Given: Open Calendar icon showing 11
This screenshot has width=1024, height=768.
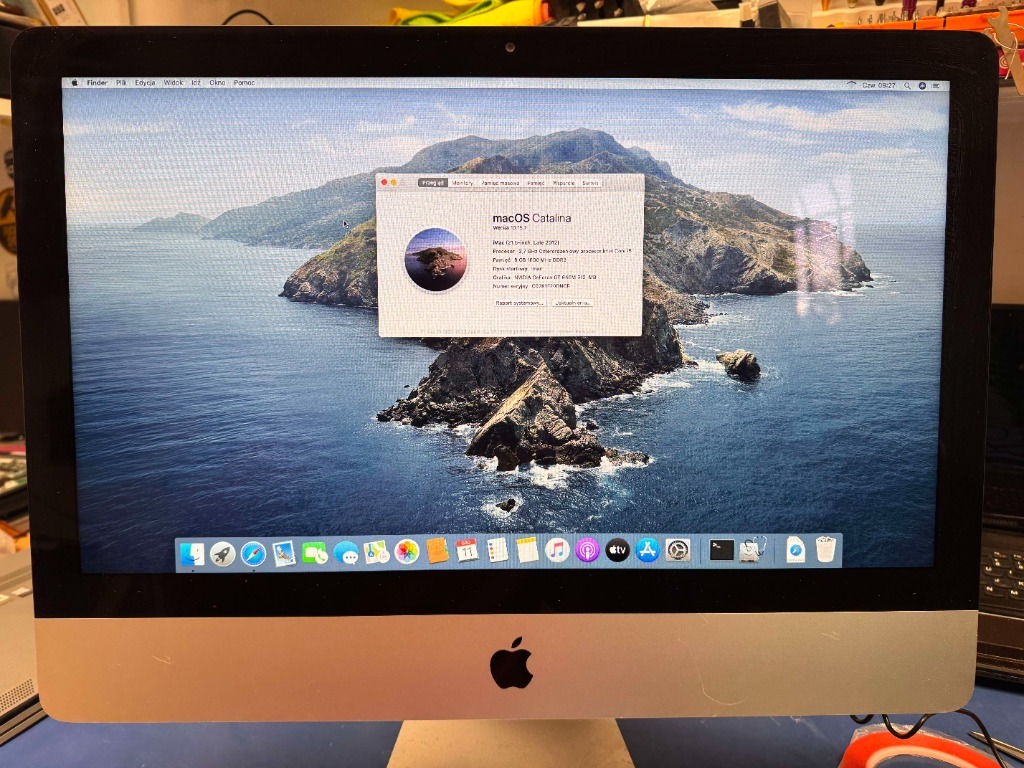Looking at the screenshot, I should coord(467,551).
